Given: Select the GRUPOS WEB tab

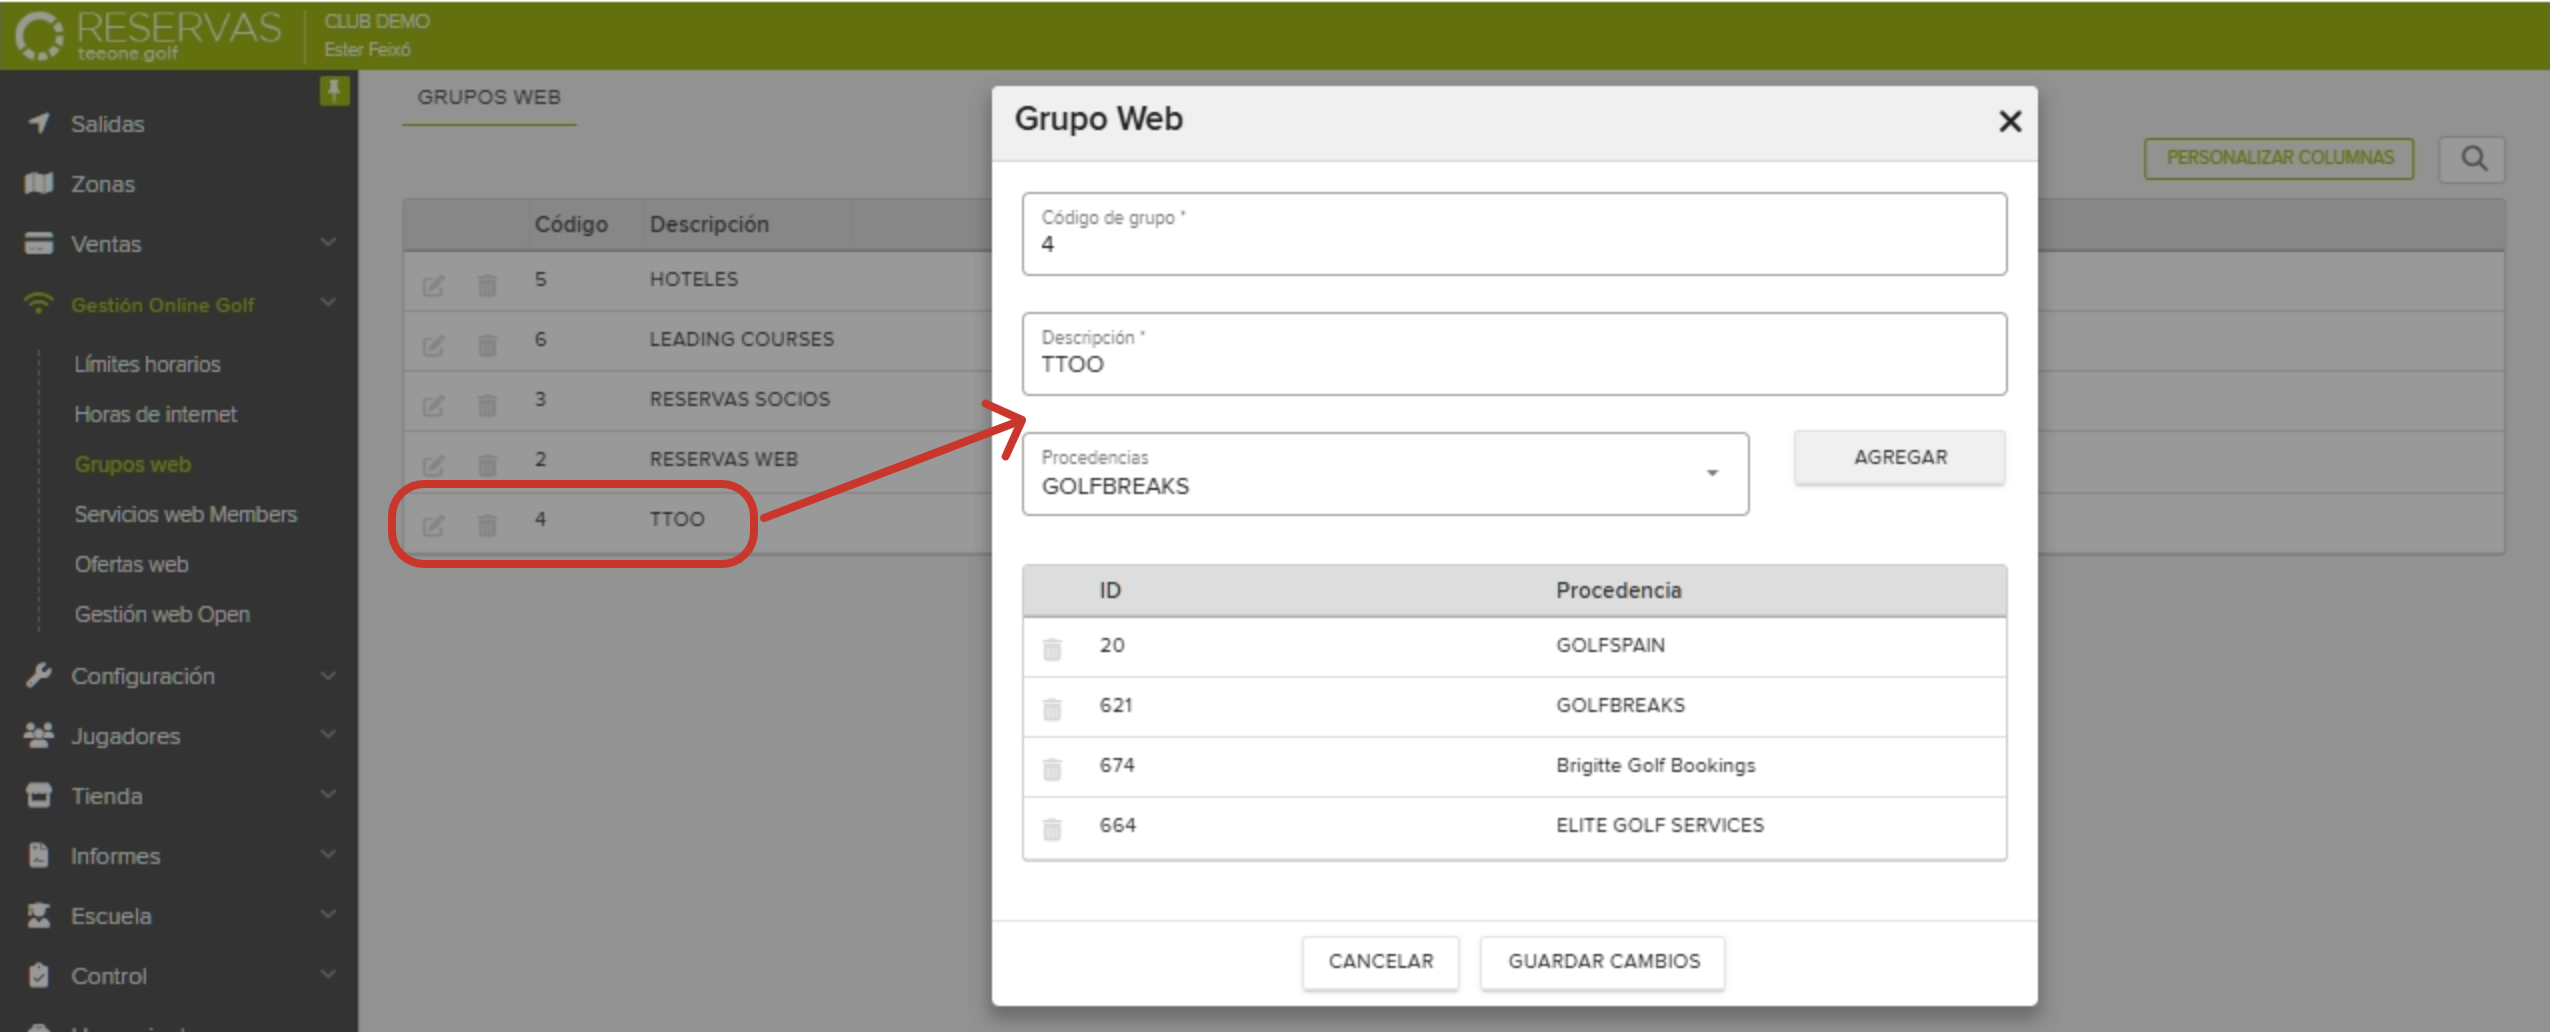Looking at the screenshot, I should pyautogui.click(x=489, y=97).
